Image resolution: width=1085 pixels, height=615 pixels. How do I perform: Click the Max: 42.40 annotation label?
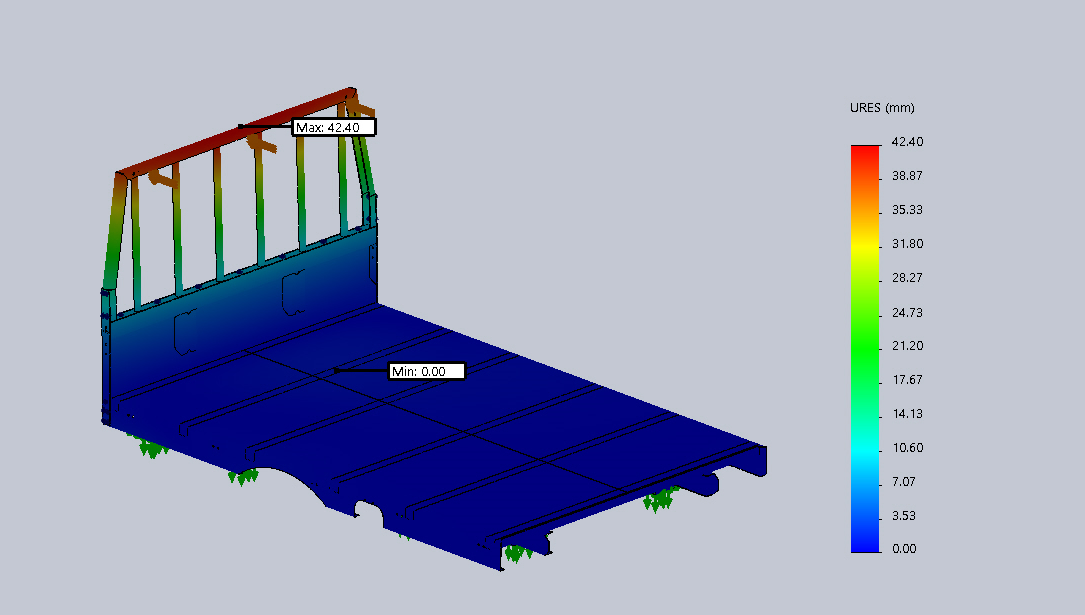(x=334, y=127)
